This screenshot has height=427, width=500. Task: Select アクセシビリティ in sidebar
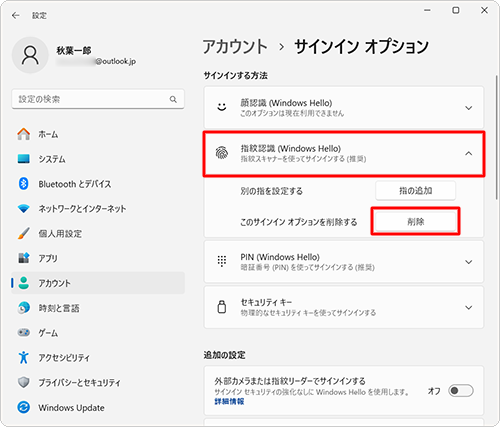coord(98,357)
